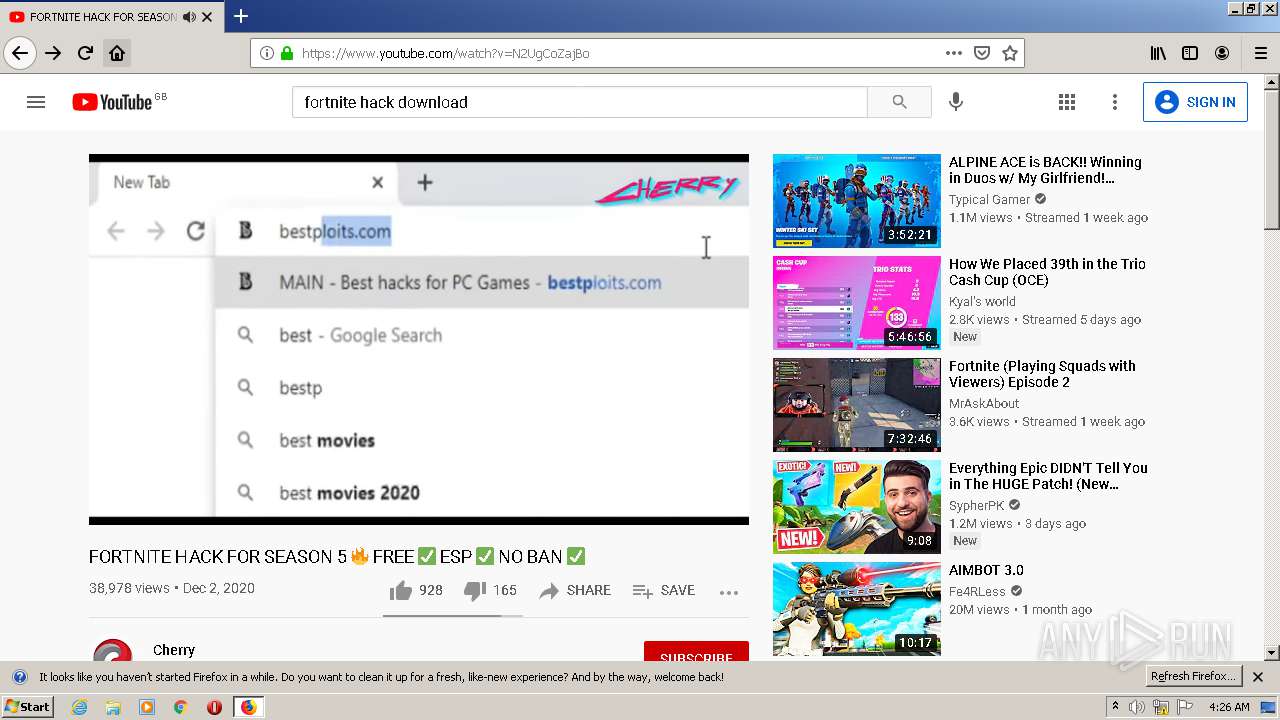Open Firefox Library icon
Viewport: 1280px width, 720px height.
pyautogui.click(x=1158, y=53)
